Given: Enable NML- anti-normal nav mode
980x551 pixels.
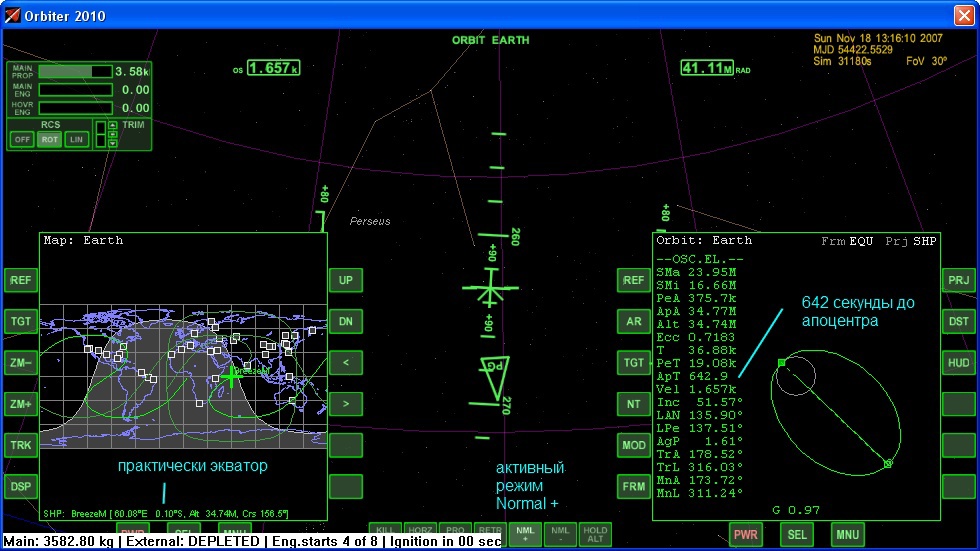Looking at the screenshot, I should coord(560,534).
